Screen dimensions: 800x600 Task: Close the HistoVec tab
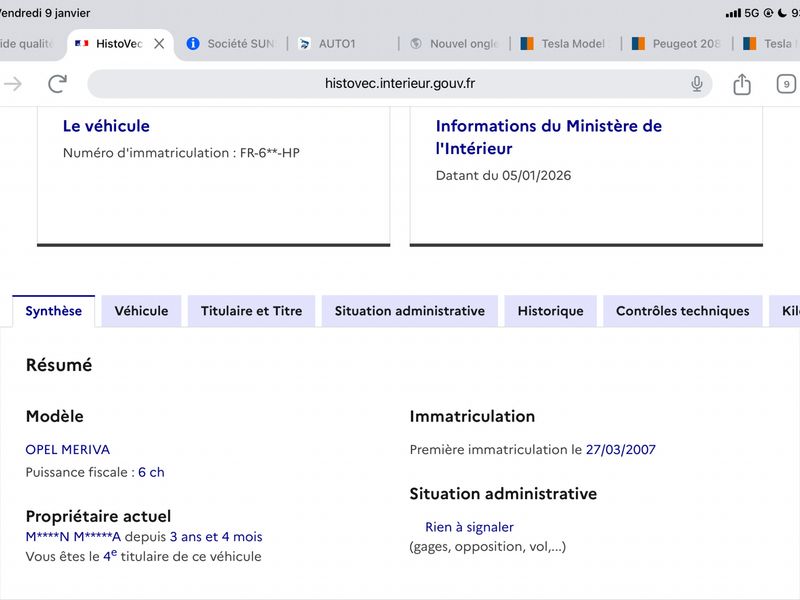[x=159, y=44]
